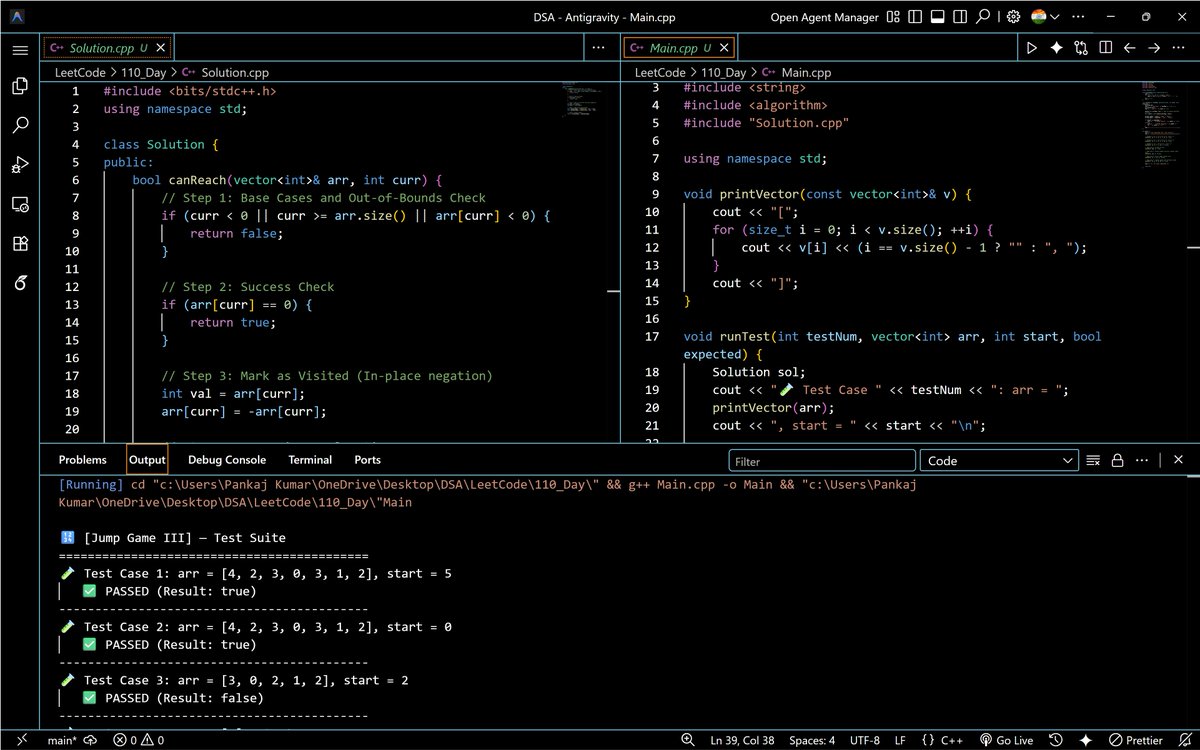The height and width of the screenshot is (750, 1200).
Task: Open the Terminal panel tab
Action: [310, 460]
